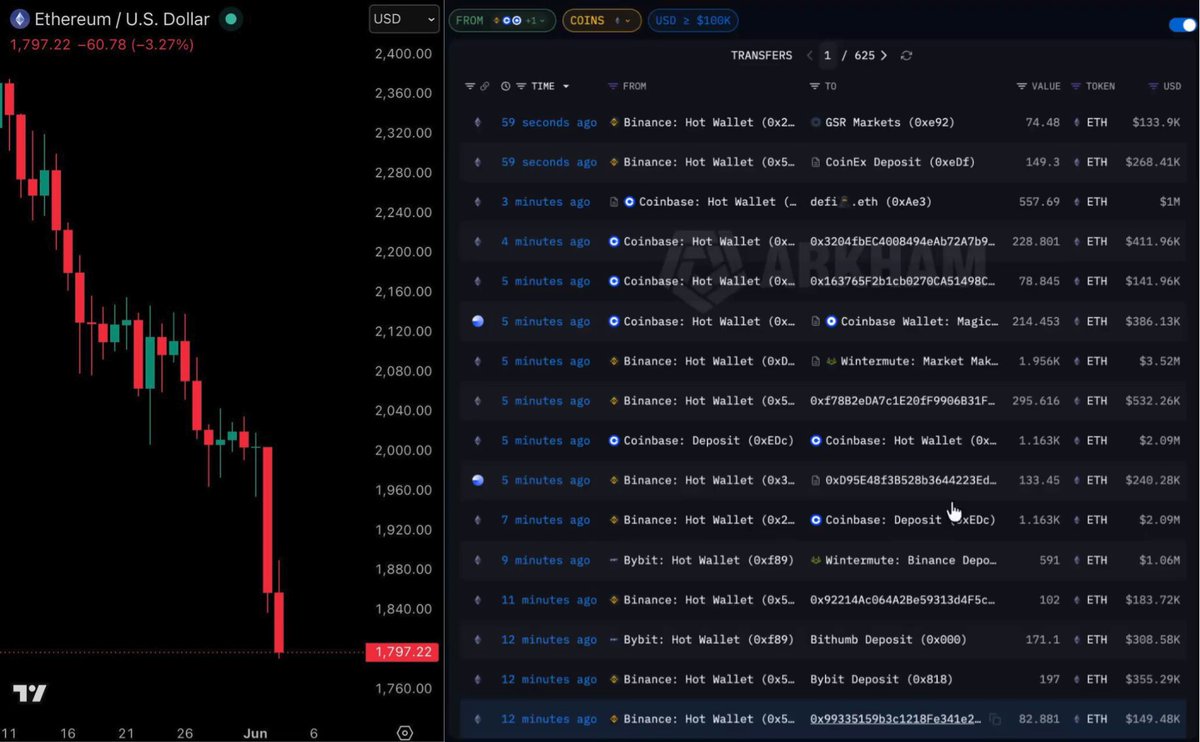Go to previous transfers page arrow
Screen dimensions: 1200x742
coord(809,56)
